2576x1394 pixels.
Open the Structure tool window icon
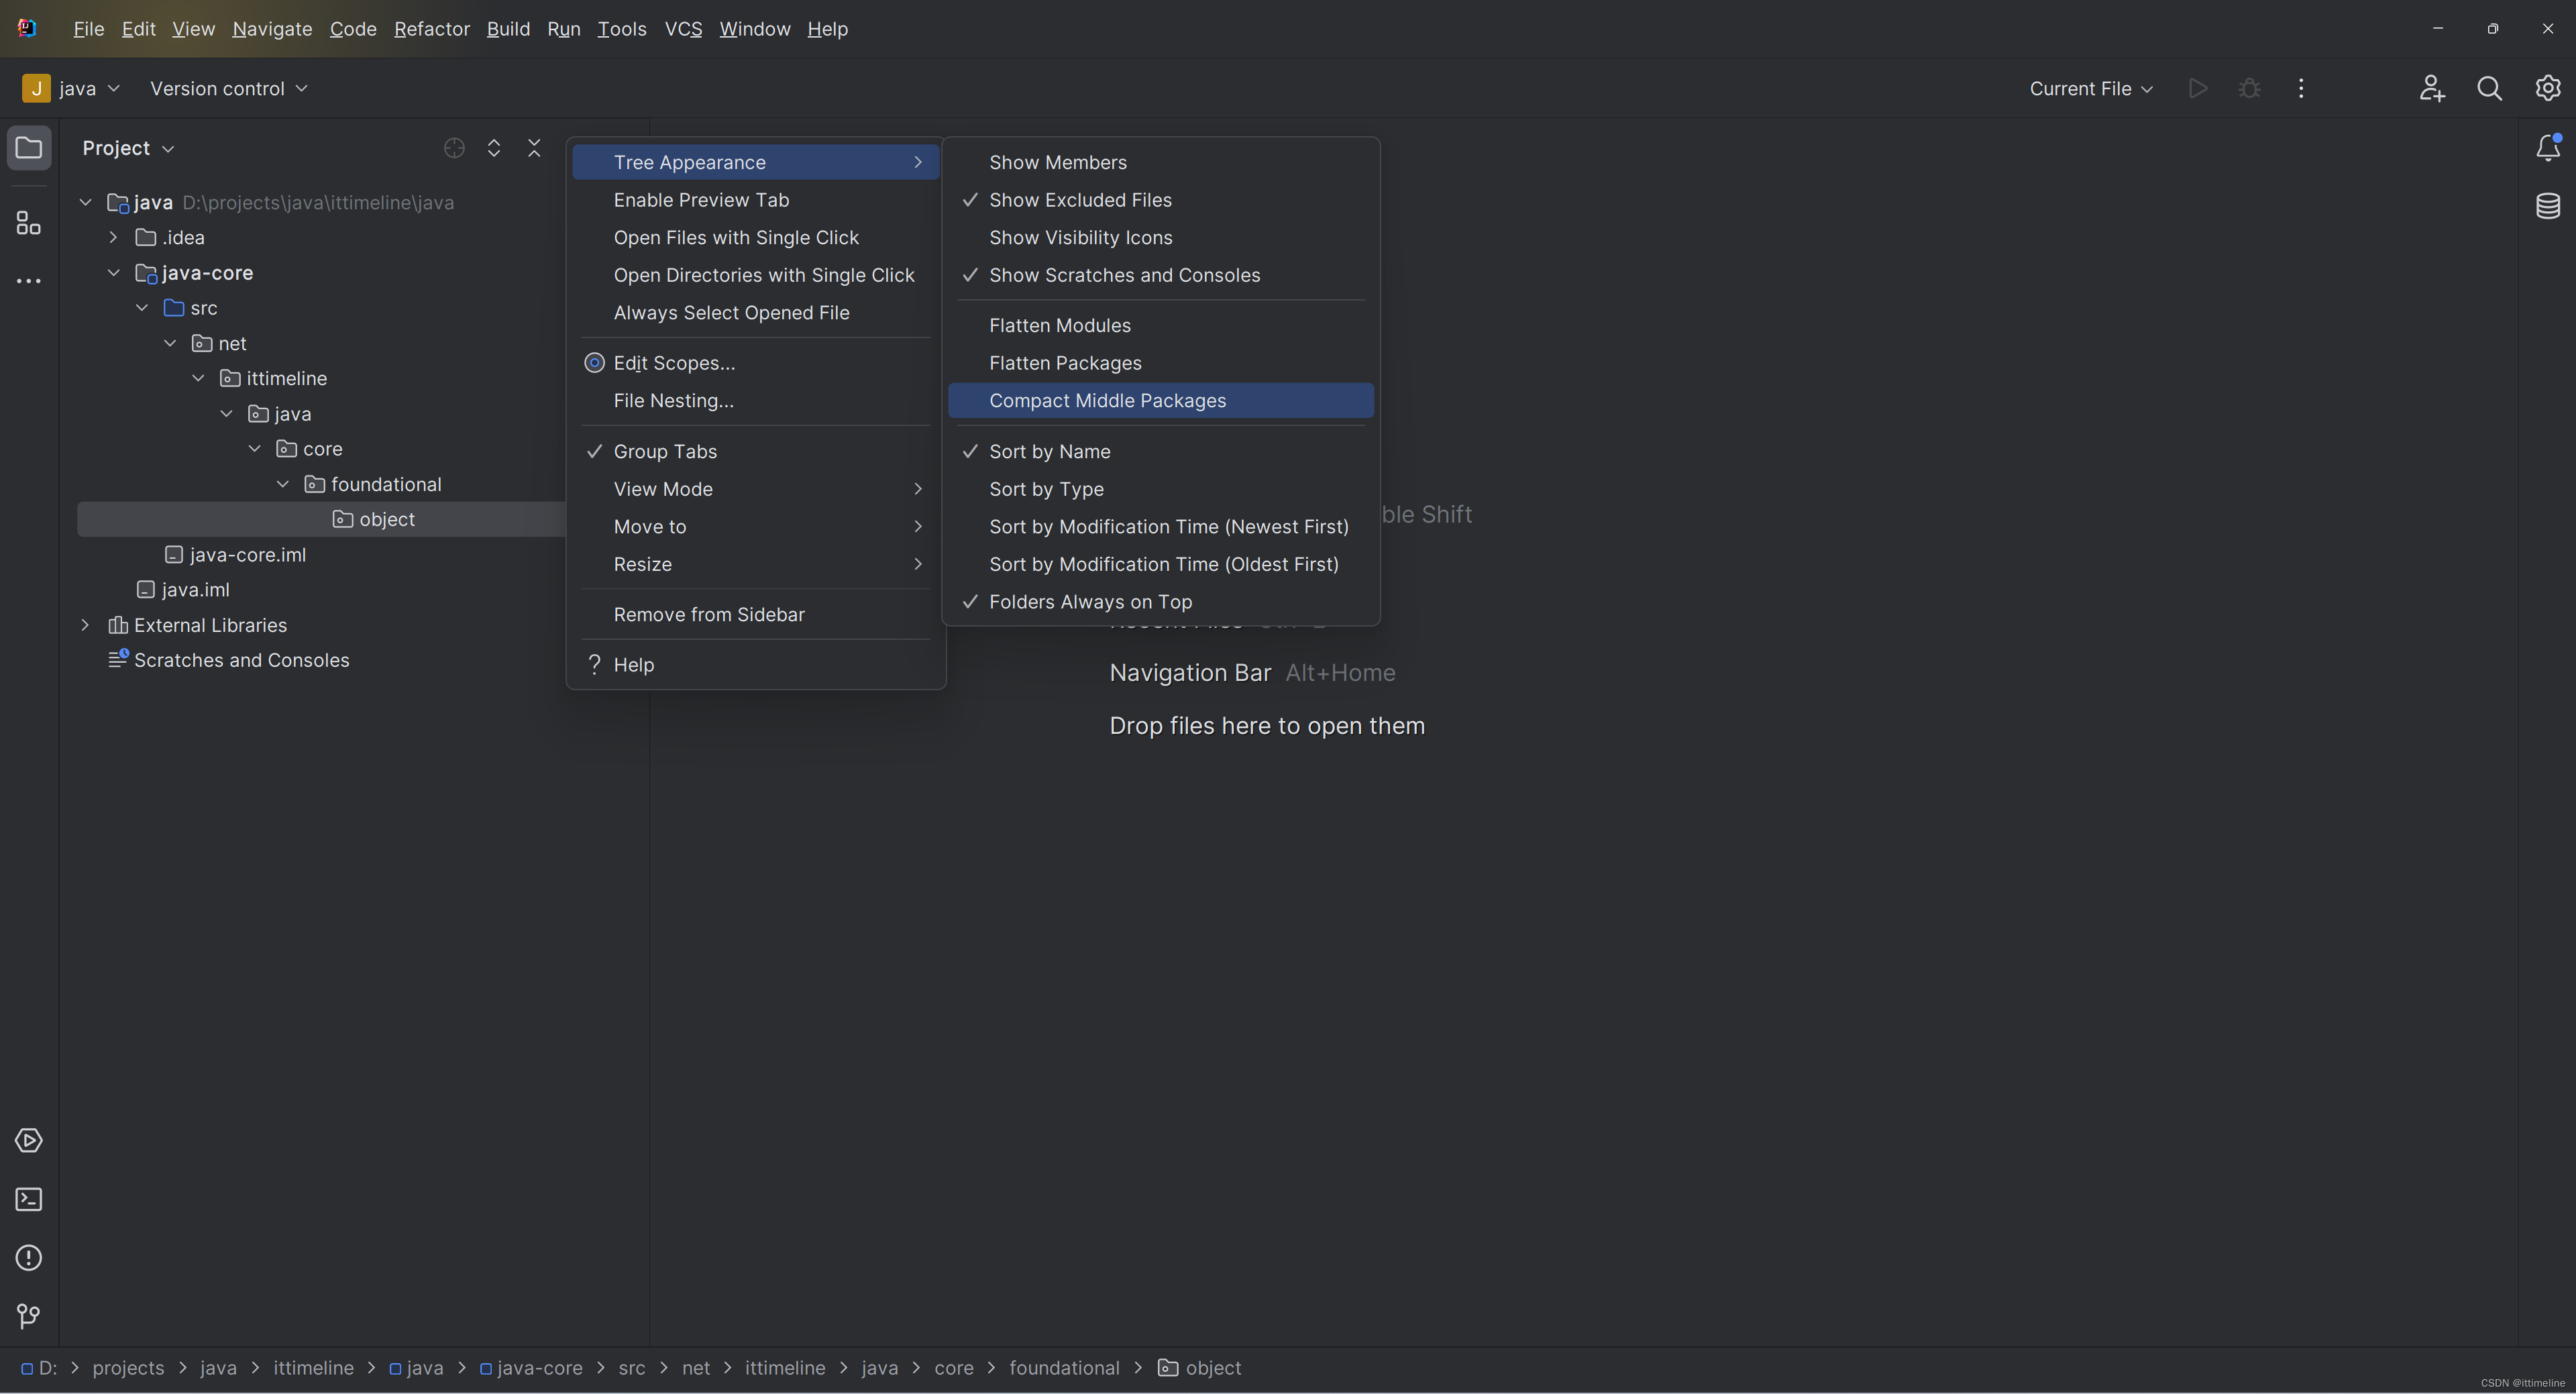29,222
